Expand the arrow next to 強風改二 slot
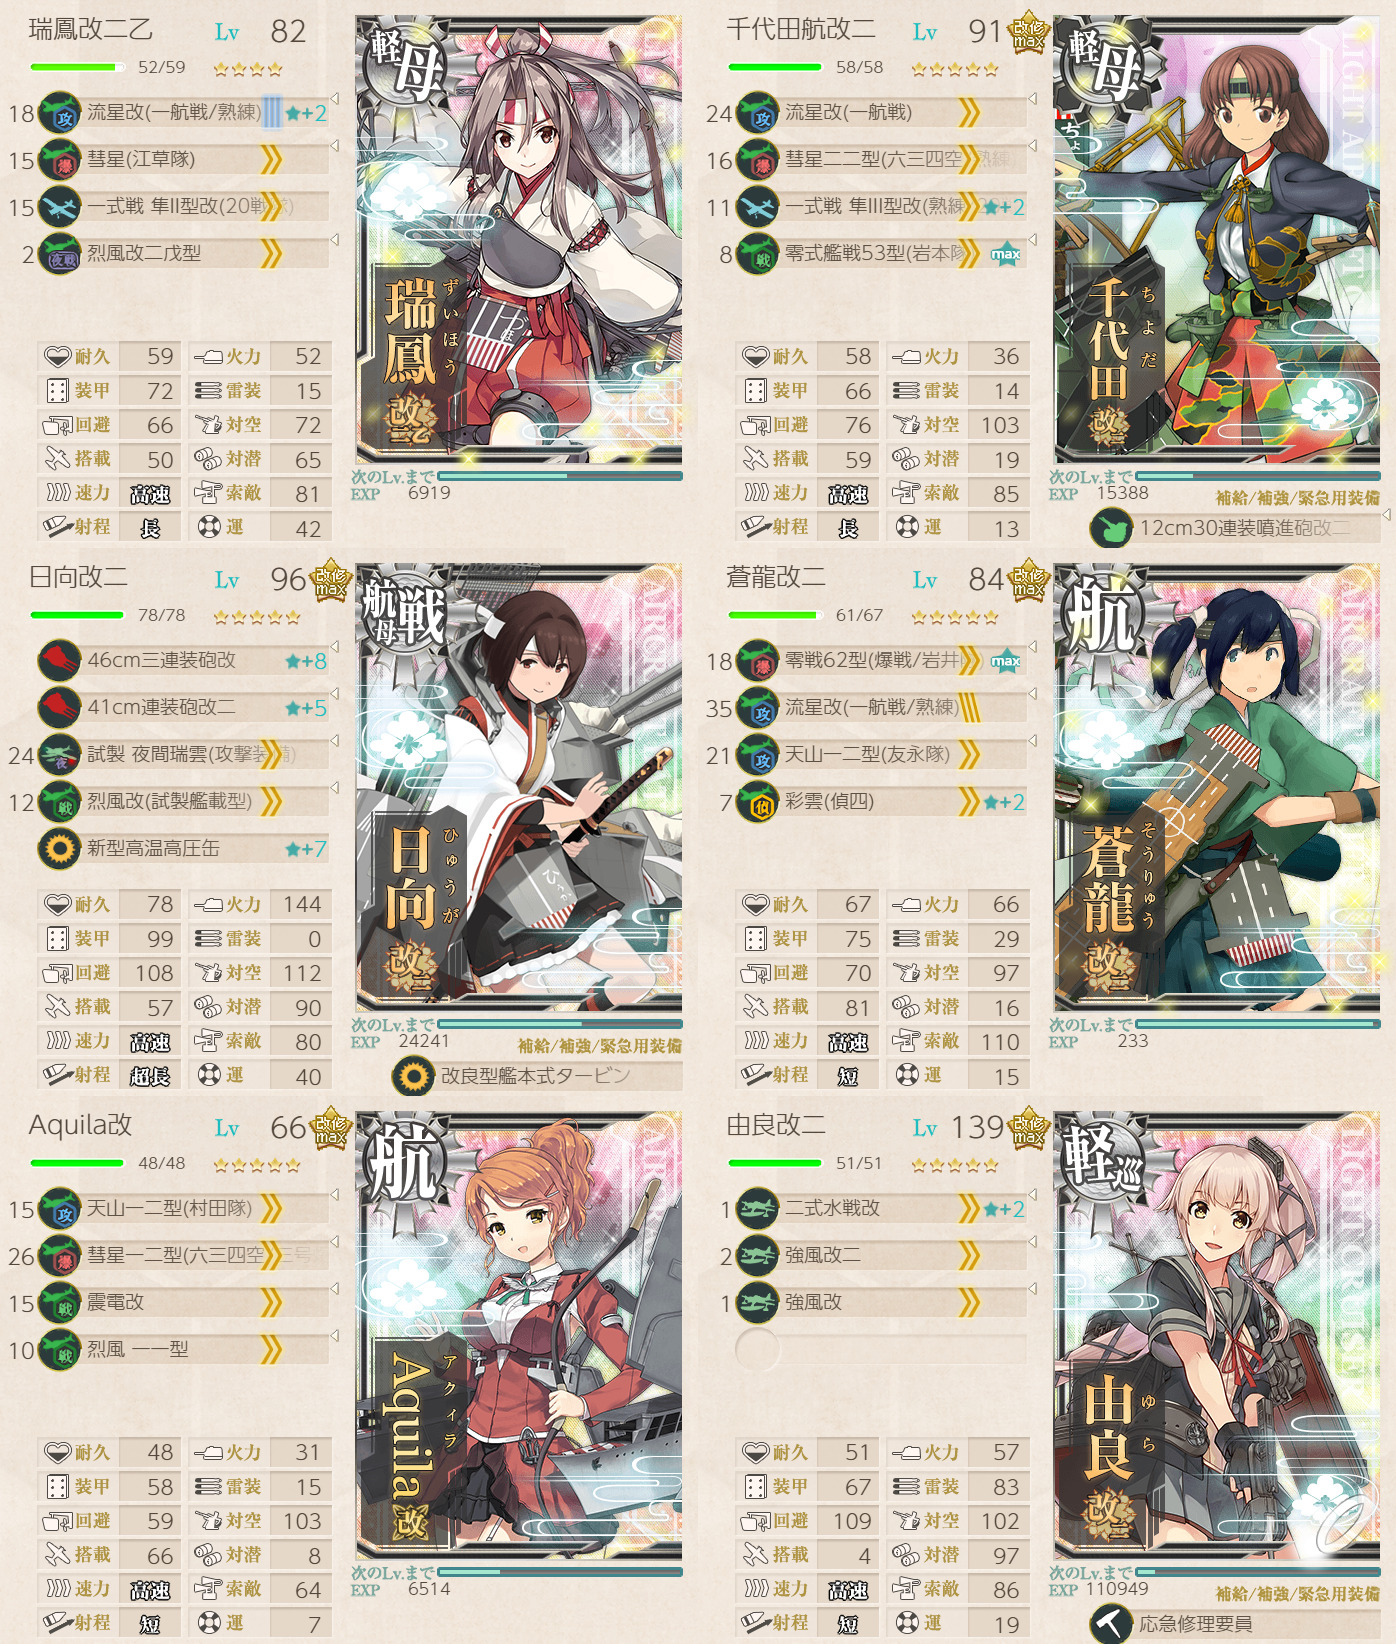The width and height of the screenshot is (1396, 1644). pos(1032,1242)
